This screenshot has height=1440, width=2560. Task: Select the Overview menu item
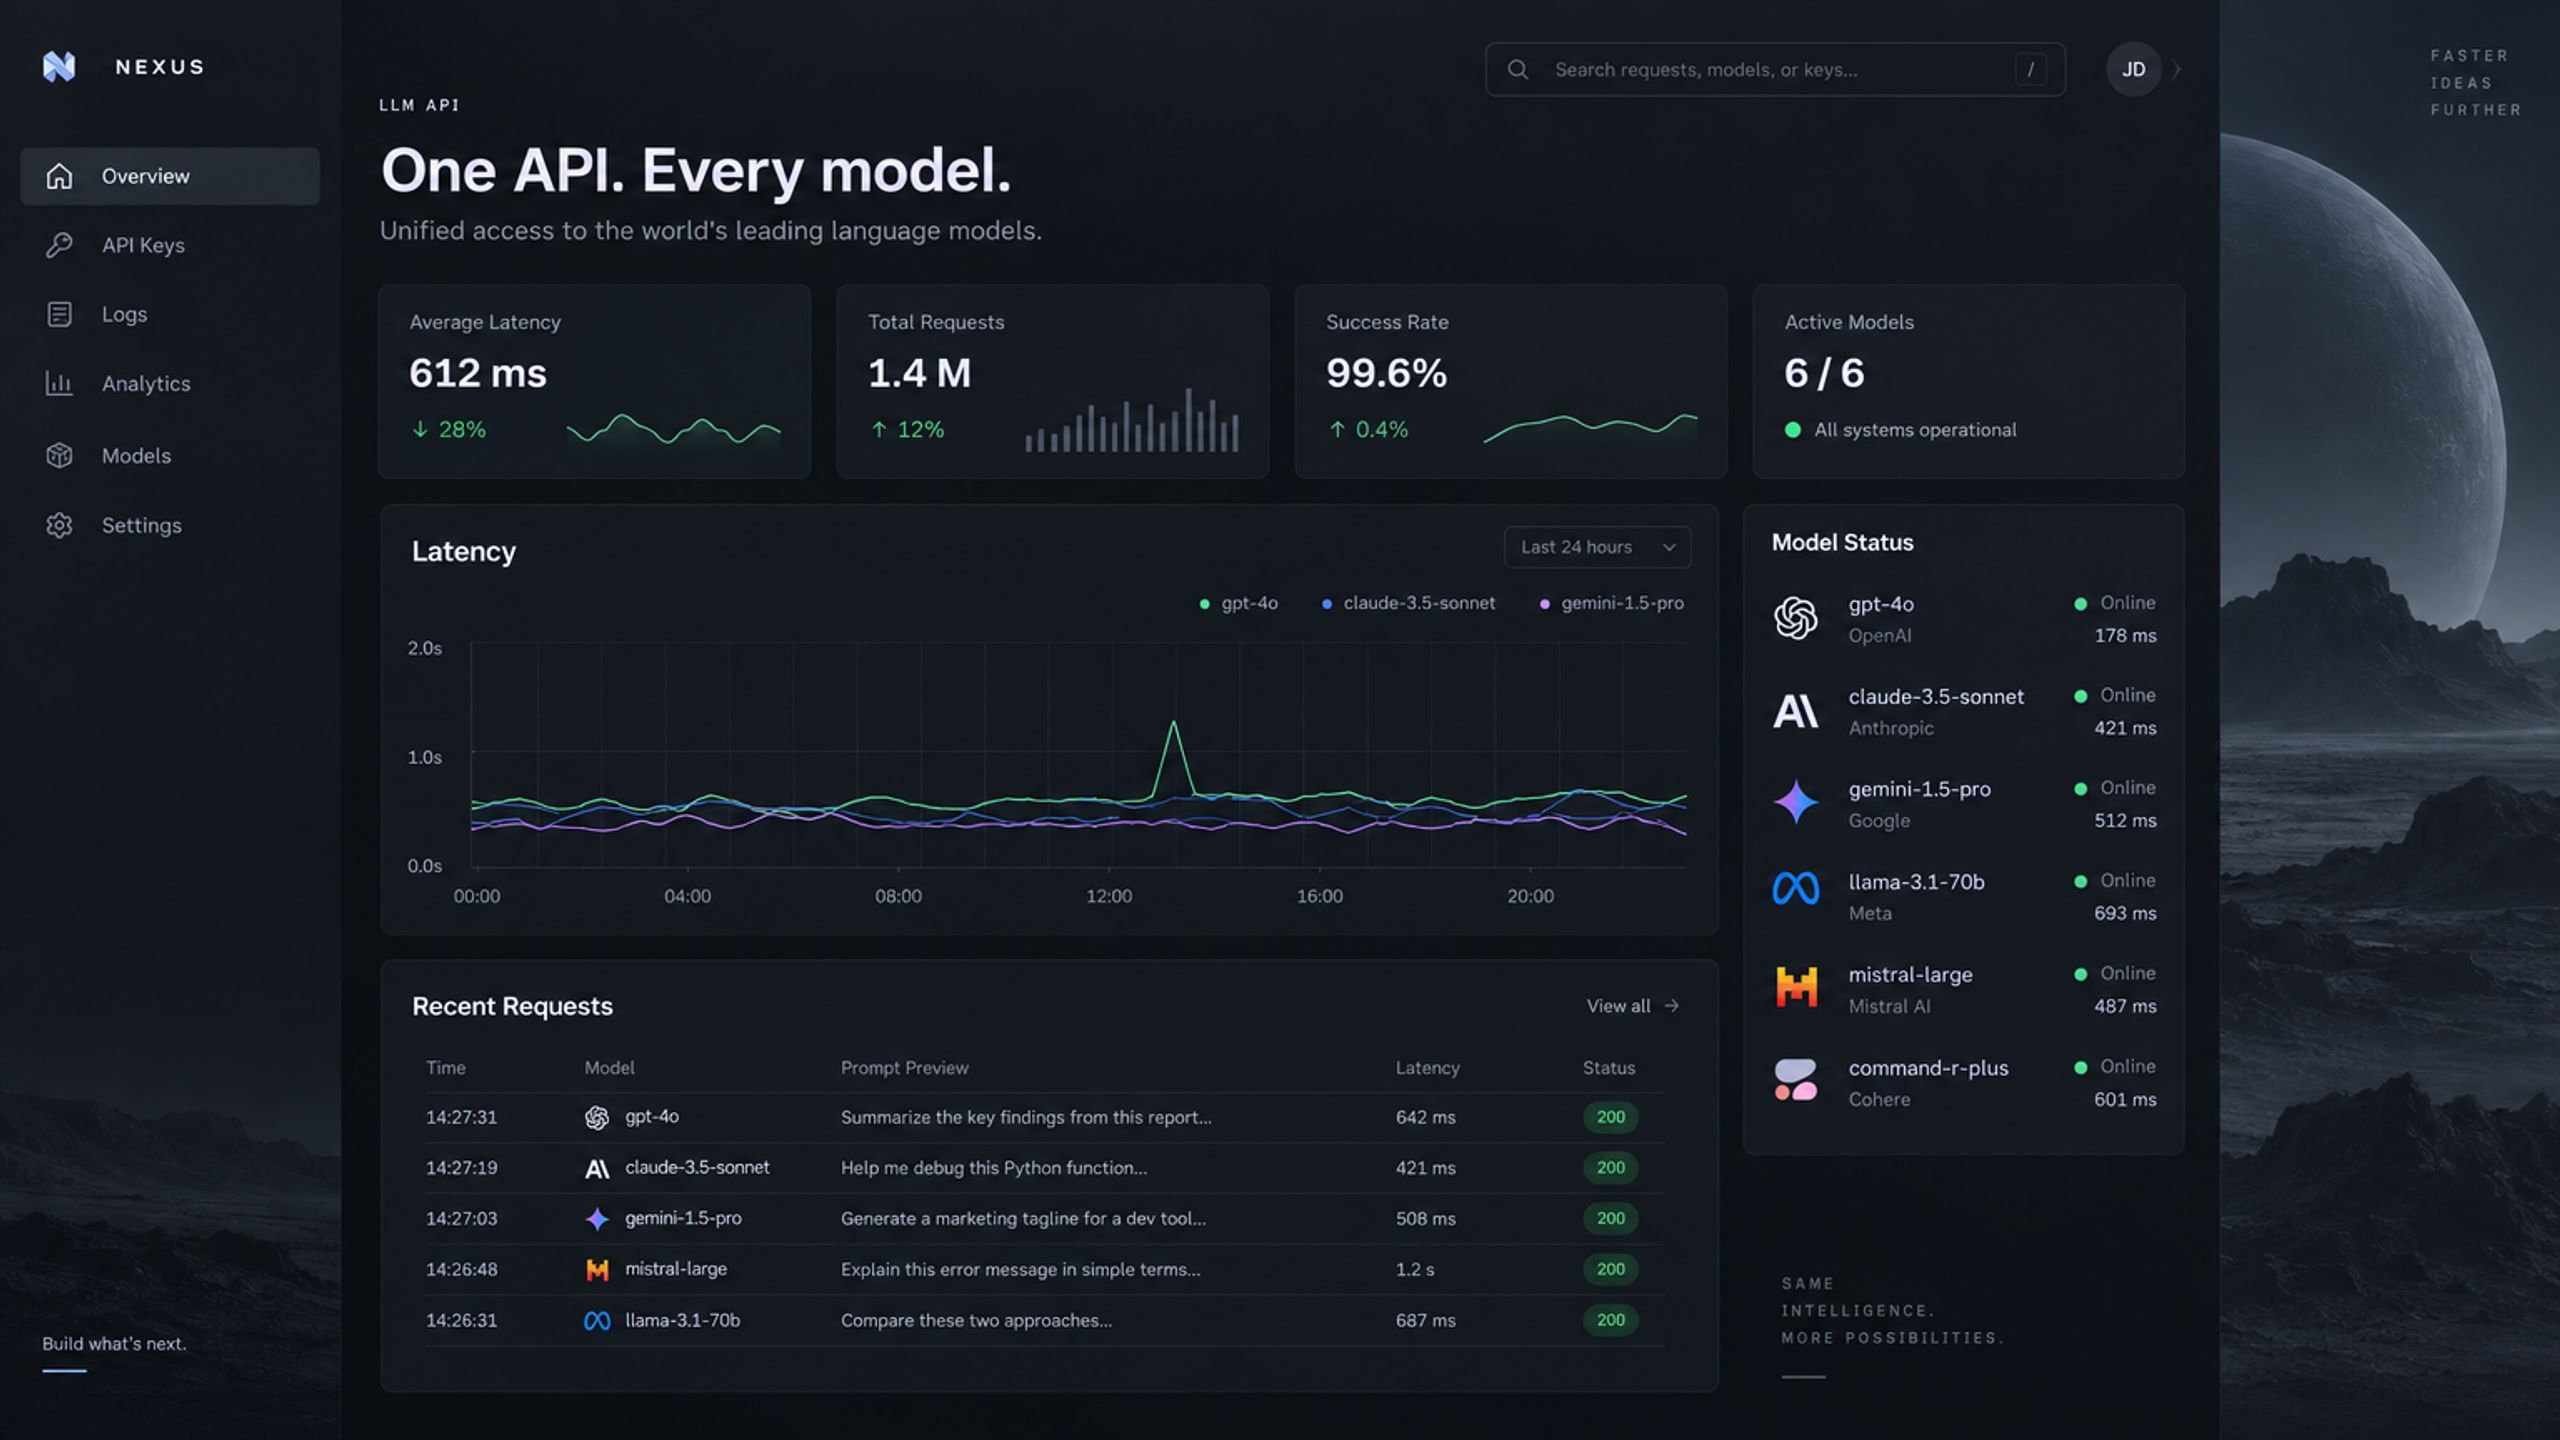[x=170, y=176]
